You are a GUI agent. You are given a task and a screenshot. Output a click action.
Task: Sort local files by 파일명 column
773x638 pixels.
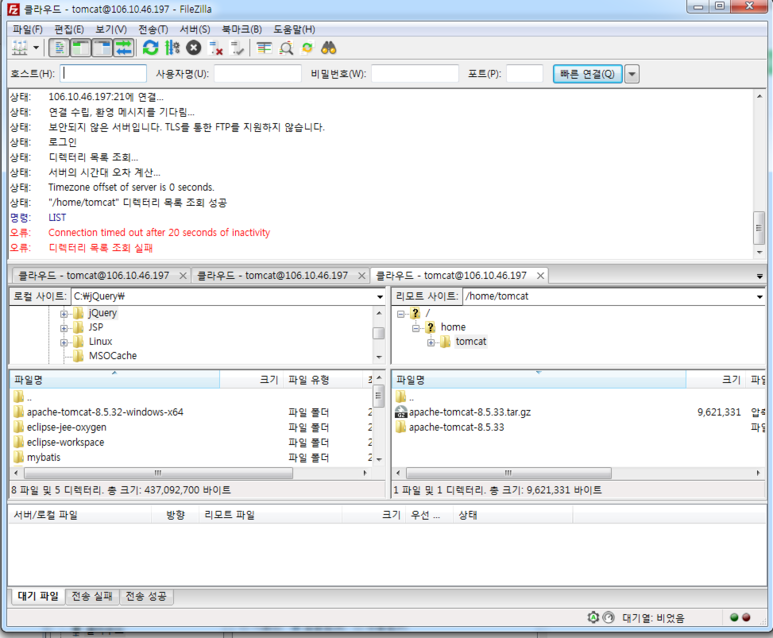click(x=114, y=380)
